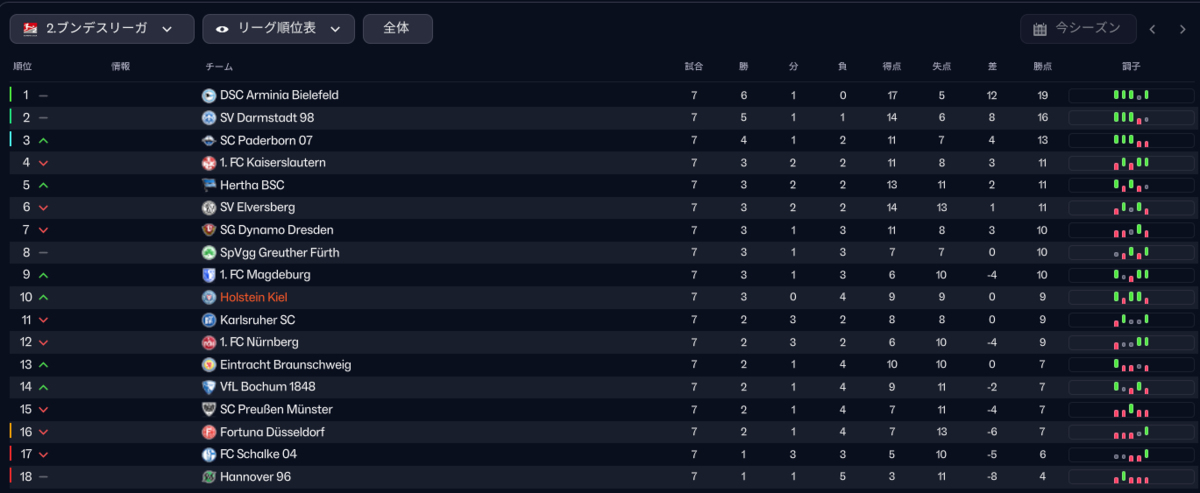Viewport: 1200px width, 493px height.
Task: Open the 今シーズン season selector
Action: [x=1079, y=29]
